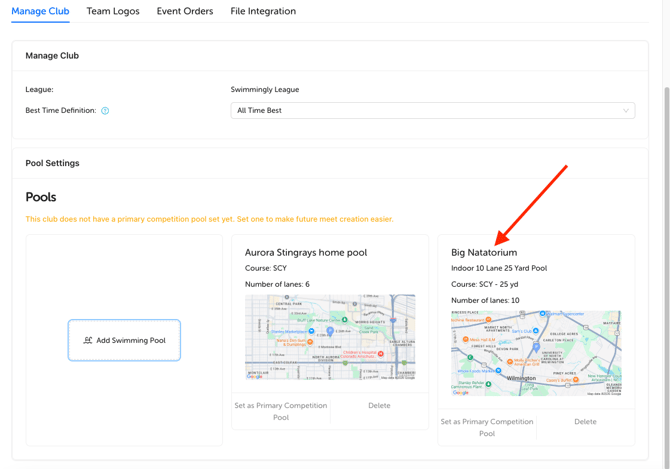This screenshot has width=670, height=469.
Task: Click the Big Natatorium map thumbnail
Action: (536, 353)
